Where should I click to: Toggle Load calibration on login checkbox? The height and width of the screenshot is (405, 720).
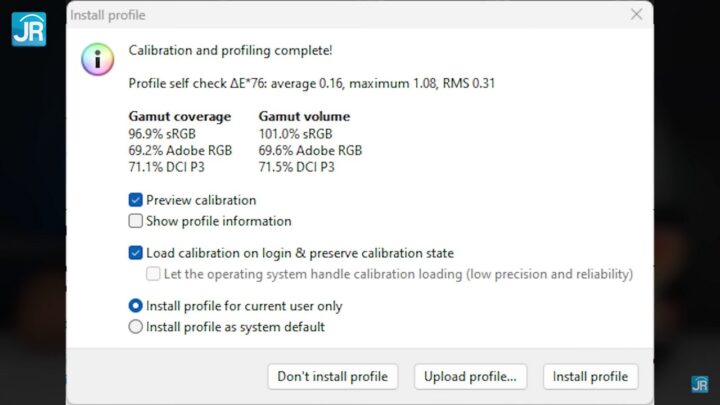[136, 253]
